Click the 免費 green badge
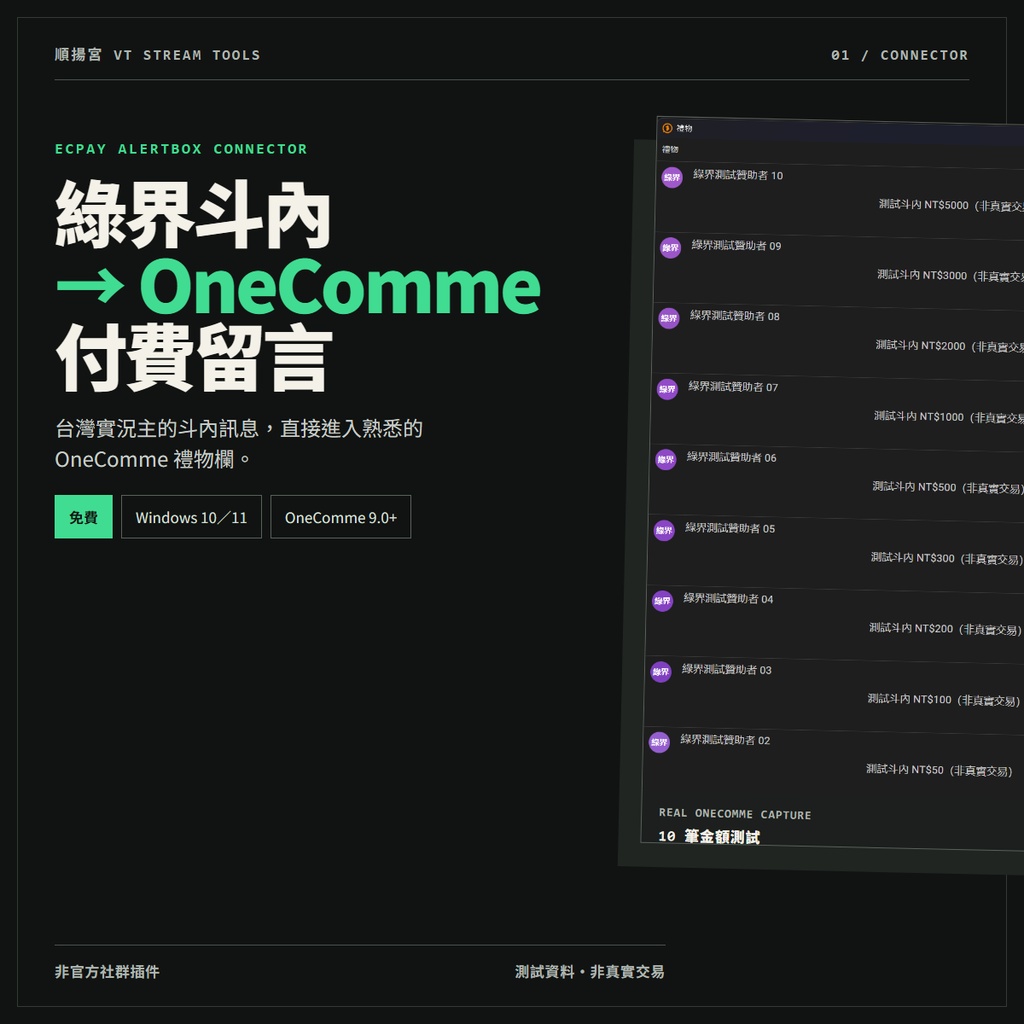This screenshot has height=1024, width=1024. 84,517
